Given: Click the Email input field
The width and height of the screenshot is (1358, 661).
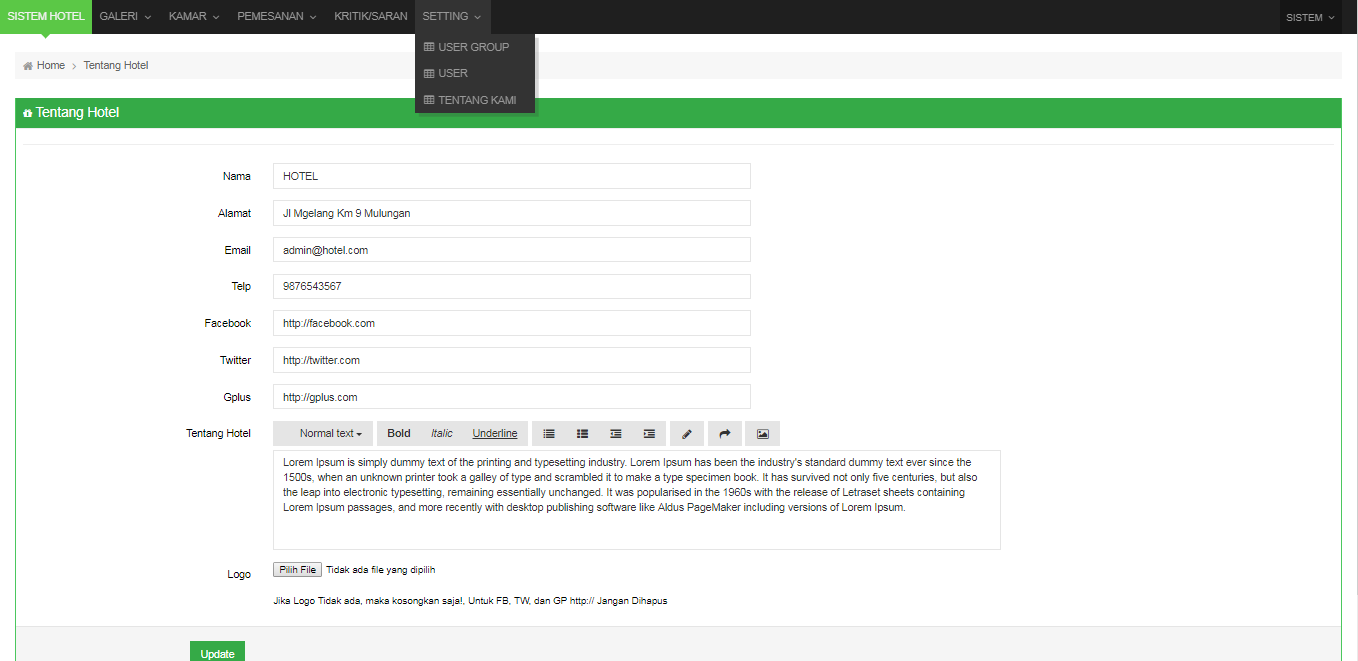Looking at the screenshot, I should tap(511, 250).
